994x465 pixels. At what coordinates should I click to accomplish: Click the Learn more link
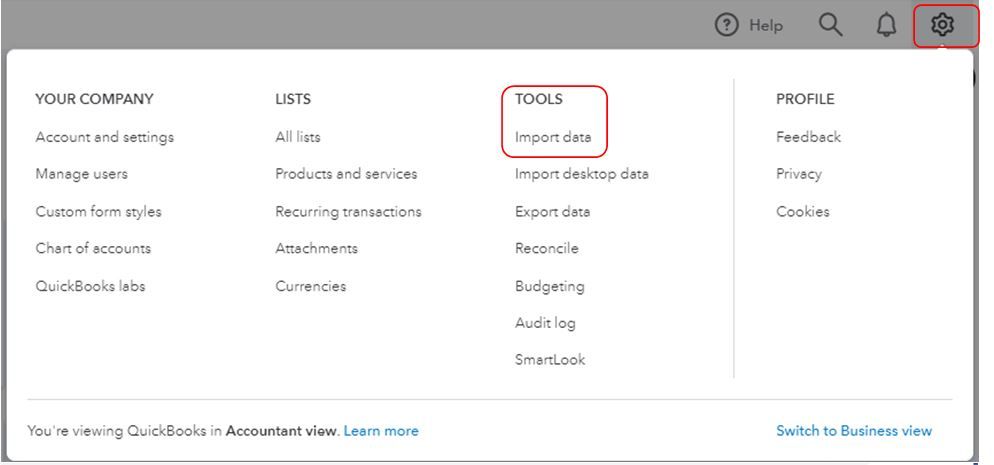[381, 431]
